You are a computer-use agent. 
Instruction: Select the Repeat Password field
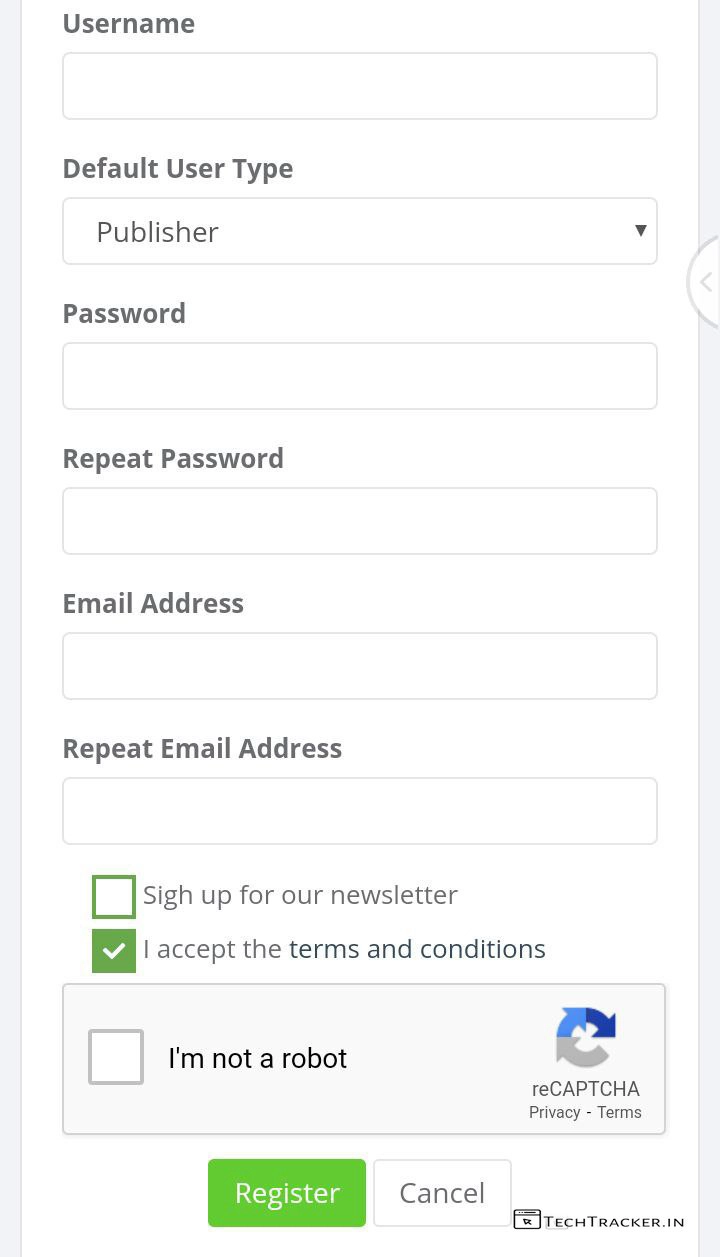(x=360, y=521)
